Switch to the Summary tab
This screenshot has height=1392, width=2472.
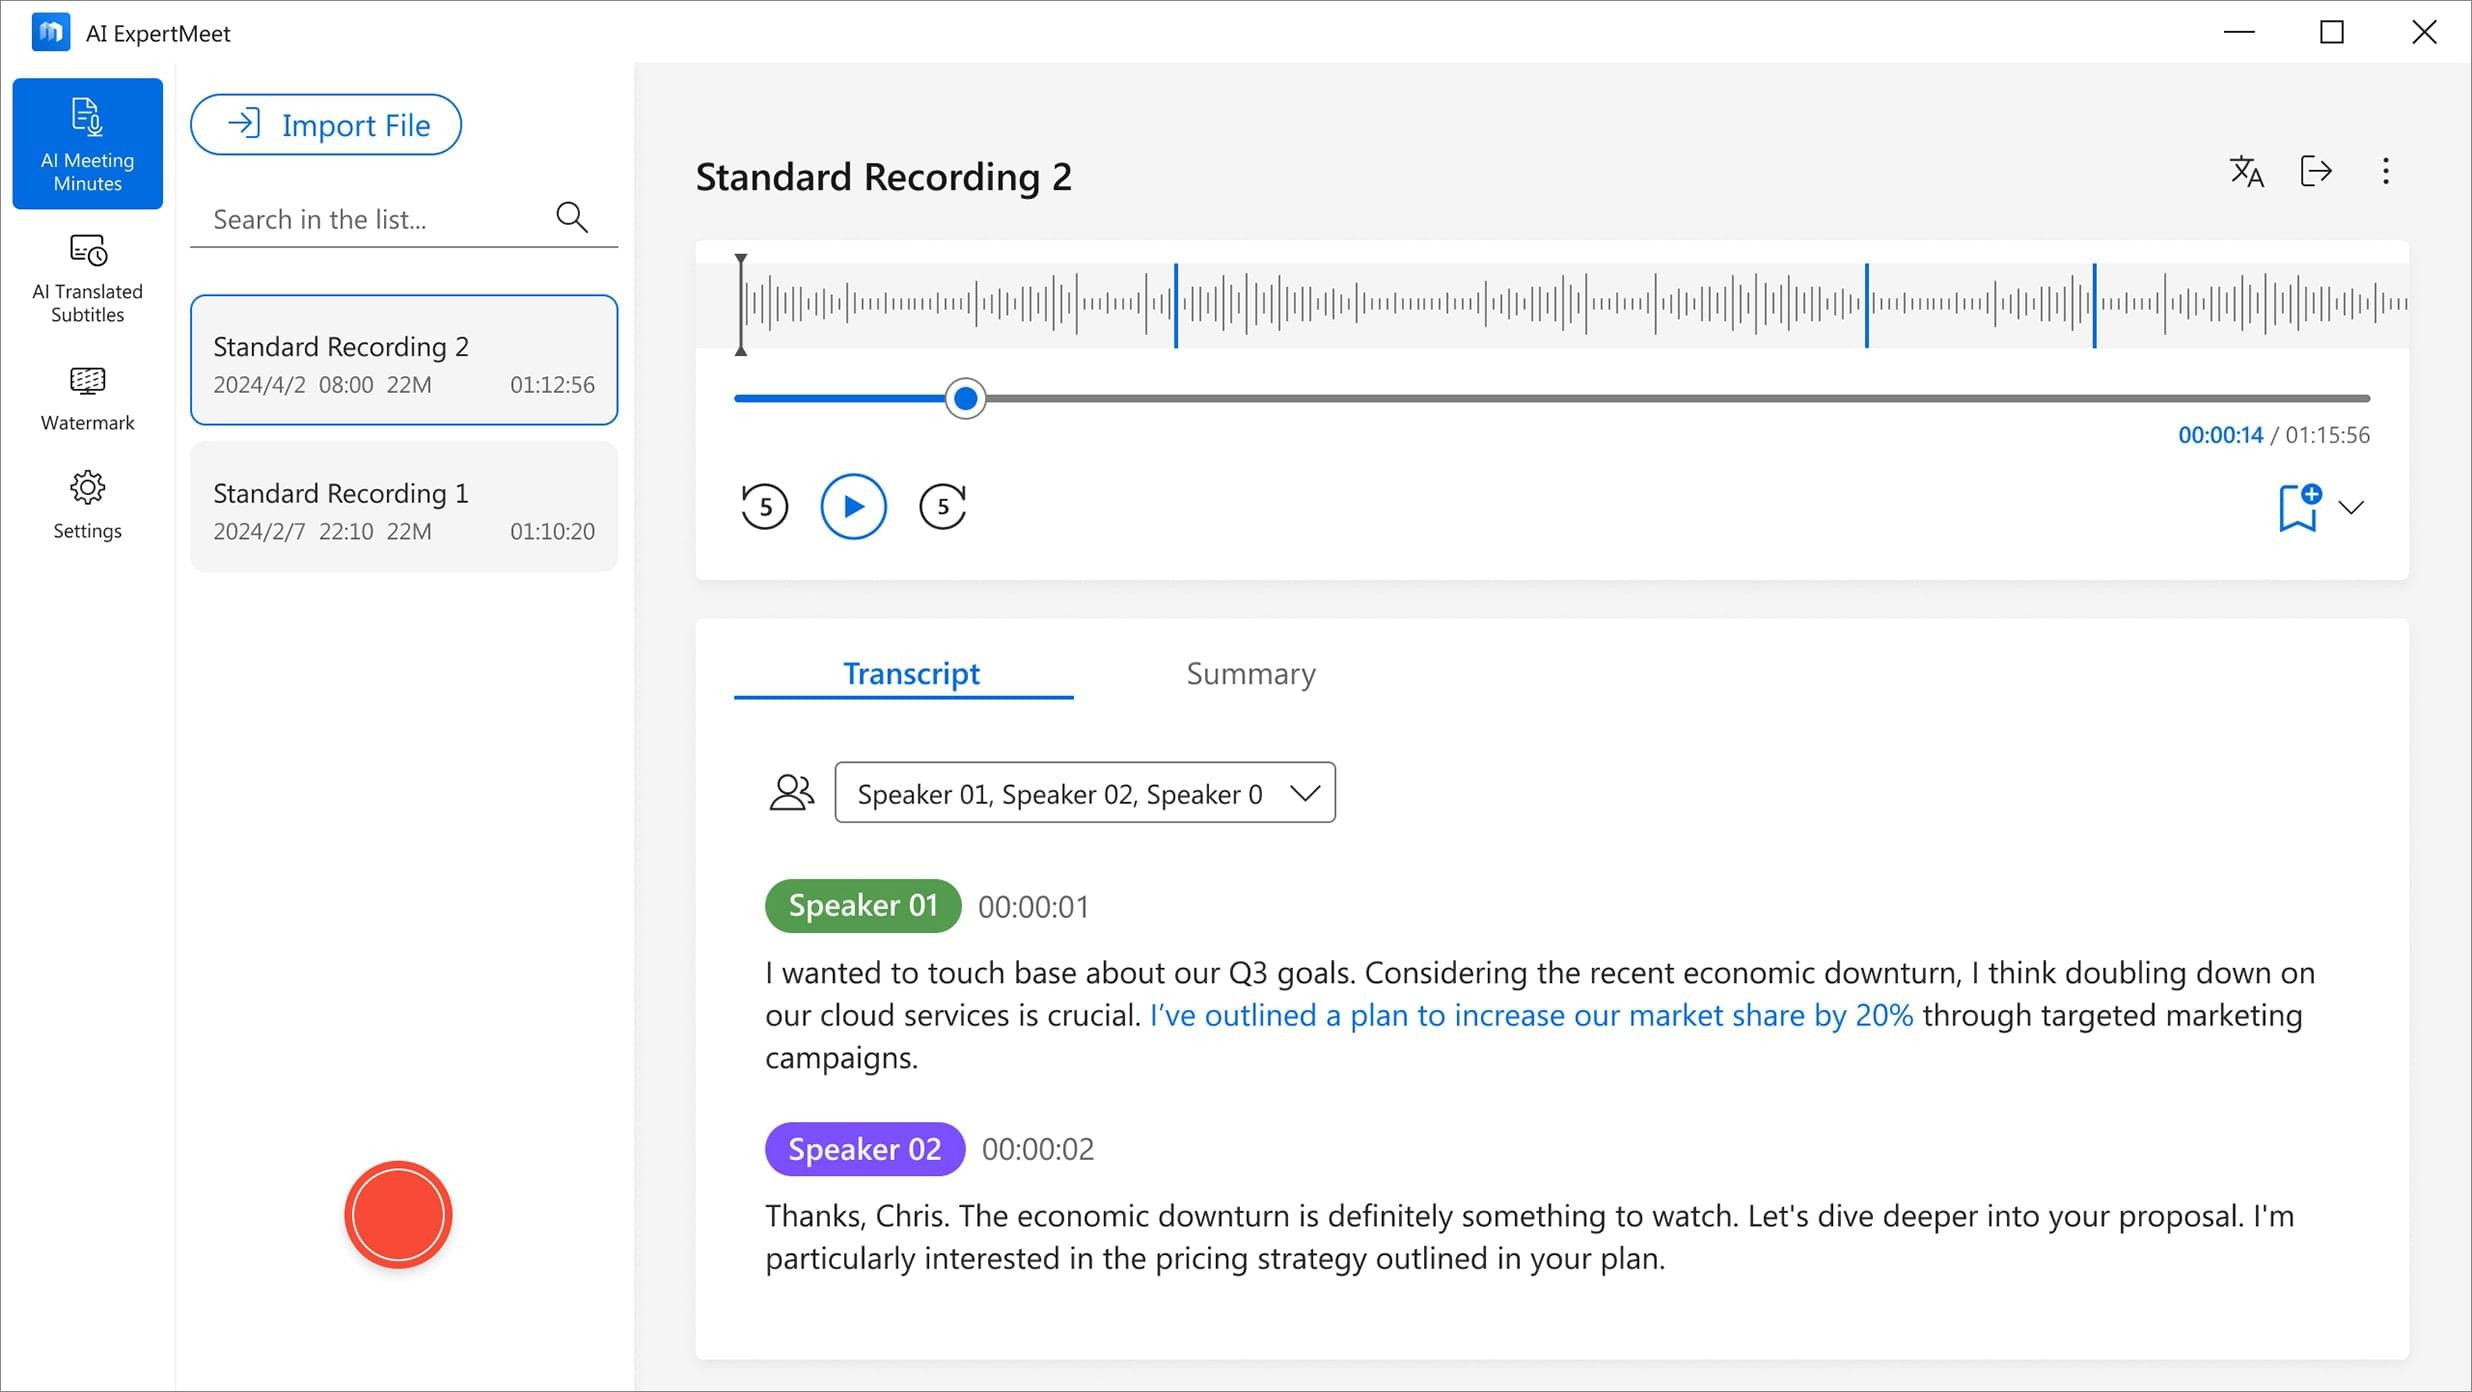click(1250, 674)
